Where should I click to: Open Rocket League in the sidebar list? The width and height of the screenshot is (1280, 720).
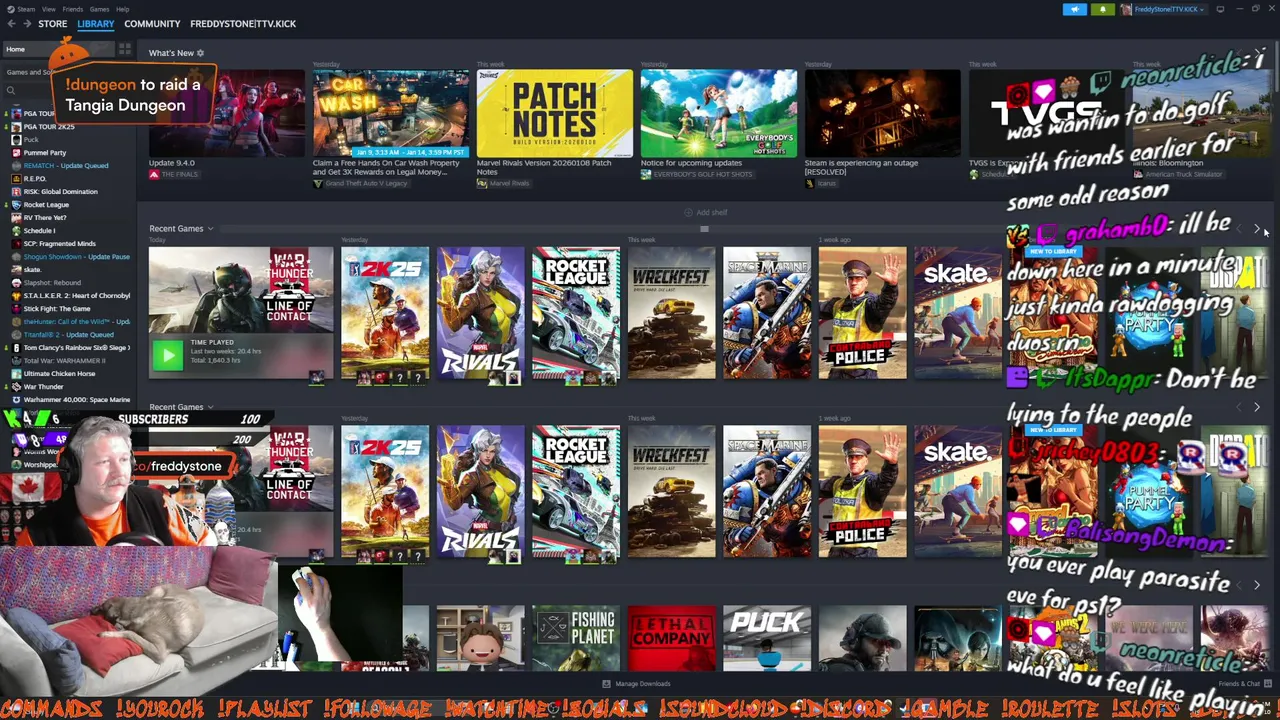[46, 204]
